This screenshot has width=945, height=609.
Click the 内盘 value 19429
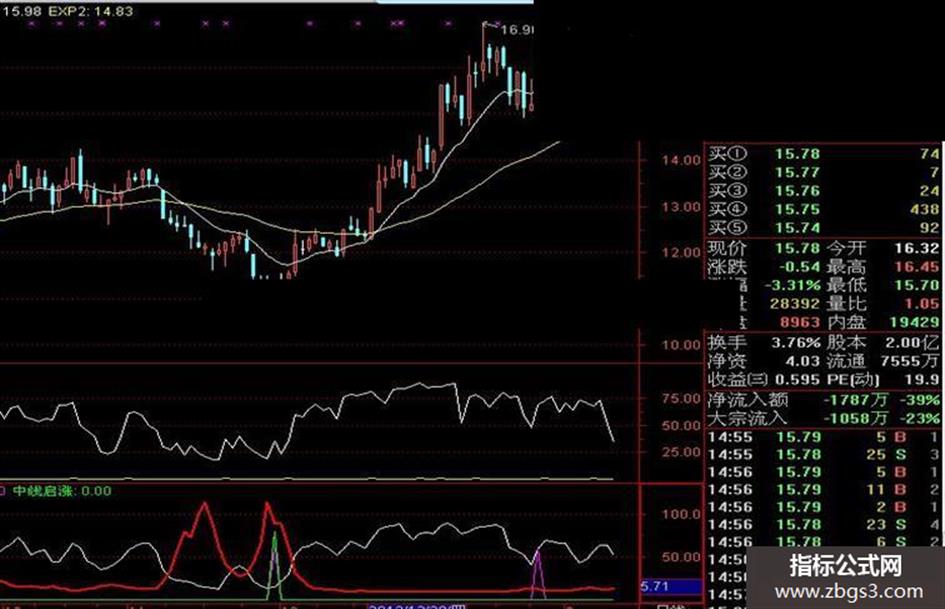coord(914,322)
